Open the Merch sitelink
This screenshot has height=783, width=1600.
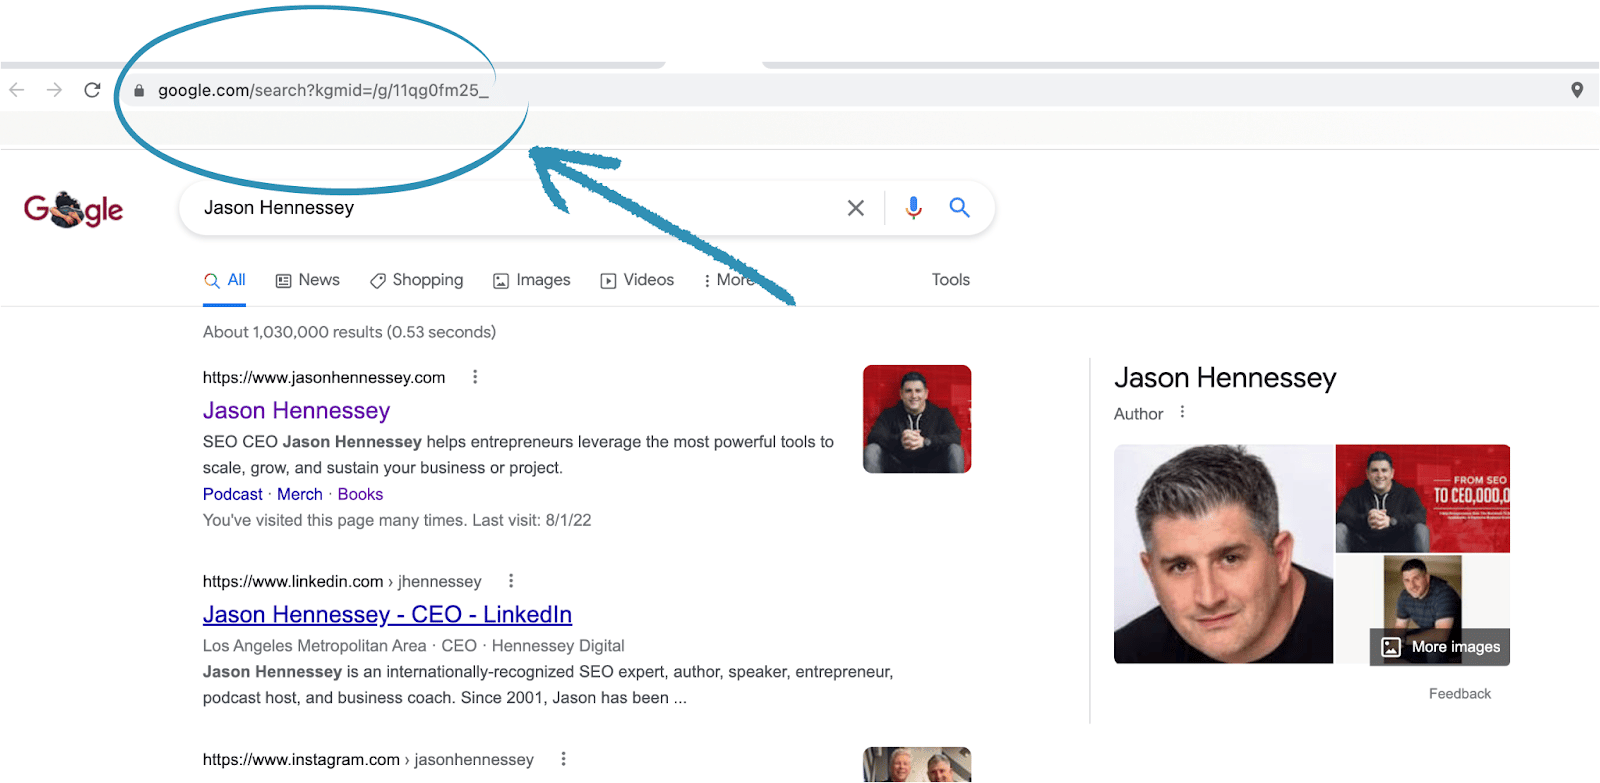click(x=300, y=494)
